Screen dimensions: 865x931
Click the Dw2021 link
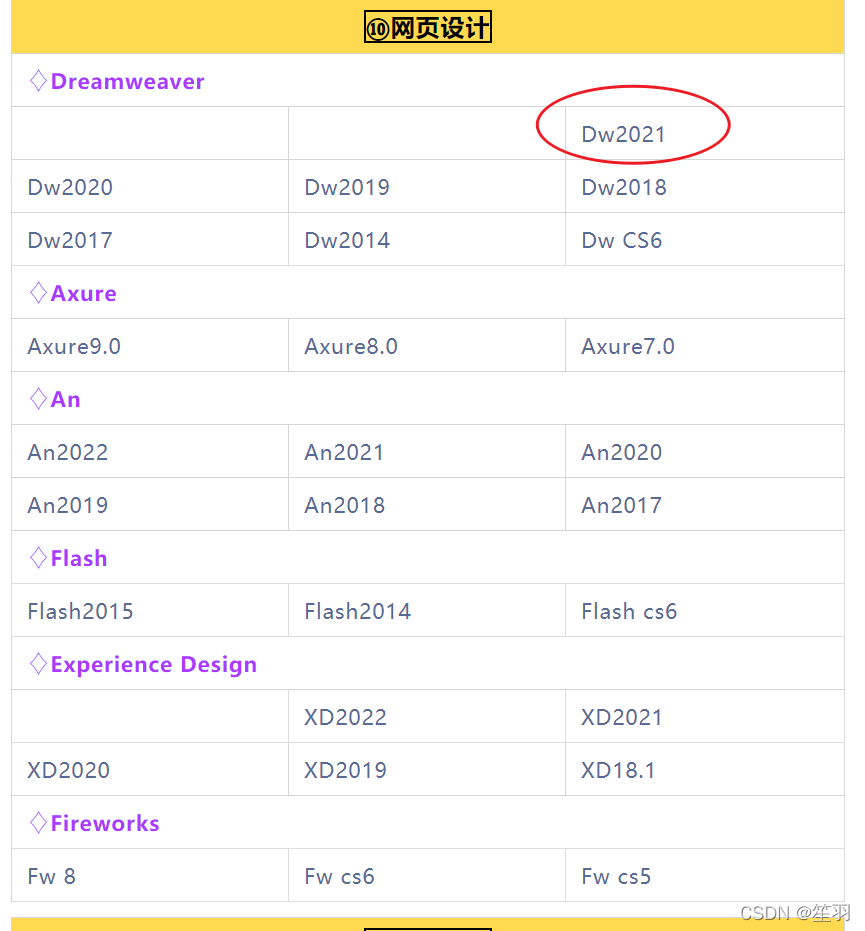pos(623,134)
